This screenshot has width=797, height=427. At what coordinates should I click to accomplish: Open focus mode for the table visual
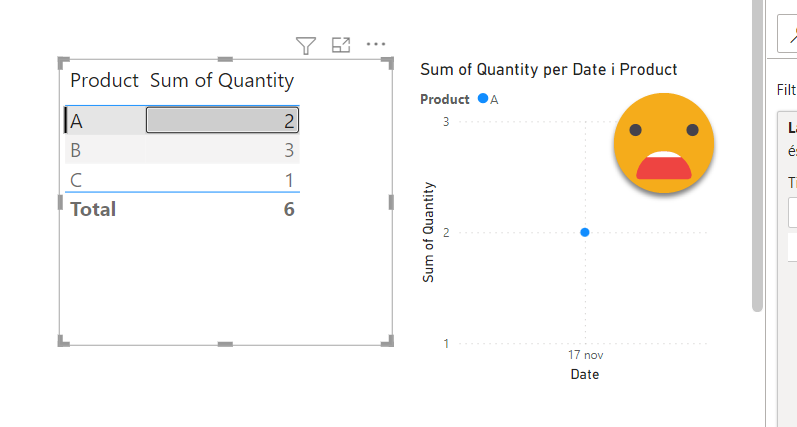coord(341,45)
